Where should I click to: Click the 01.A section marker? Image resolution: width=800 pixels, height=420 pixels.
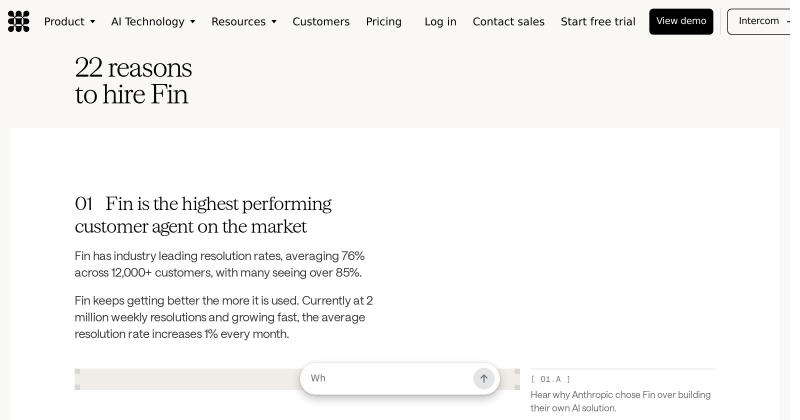click(x=551, y=379)
